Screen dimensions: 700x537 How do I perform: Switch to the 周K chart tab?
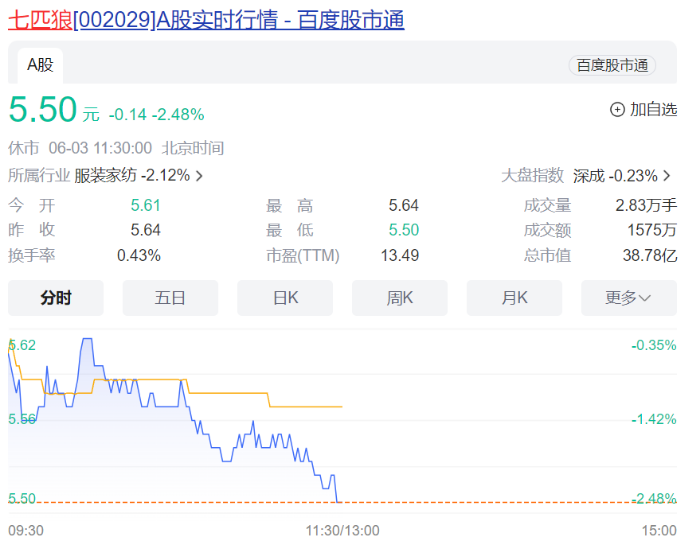[400, 298]
